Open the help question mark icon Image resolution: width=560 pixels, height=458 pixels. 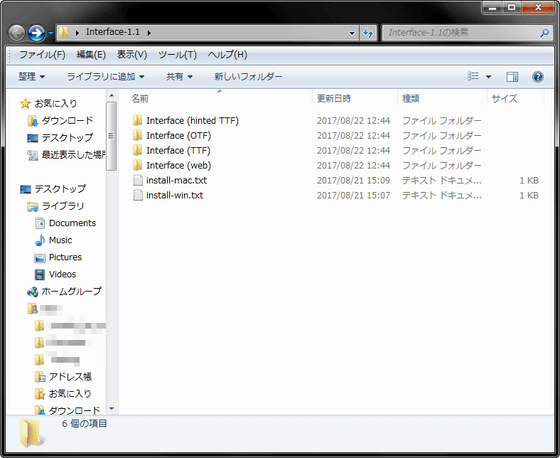coord(537,76)
